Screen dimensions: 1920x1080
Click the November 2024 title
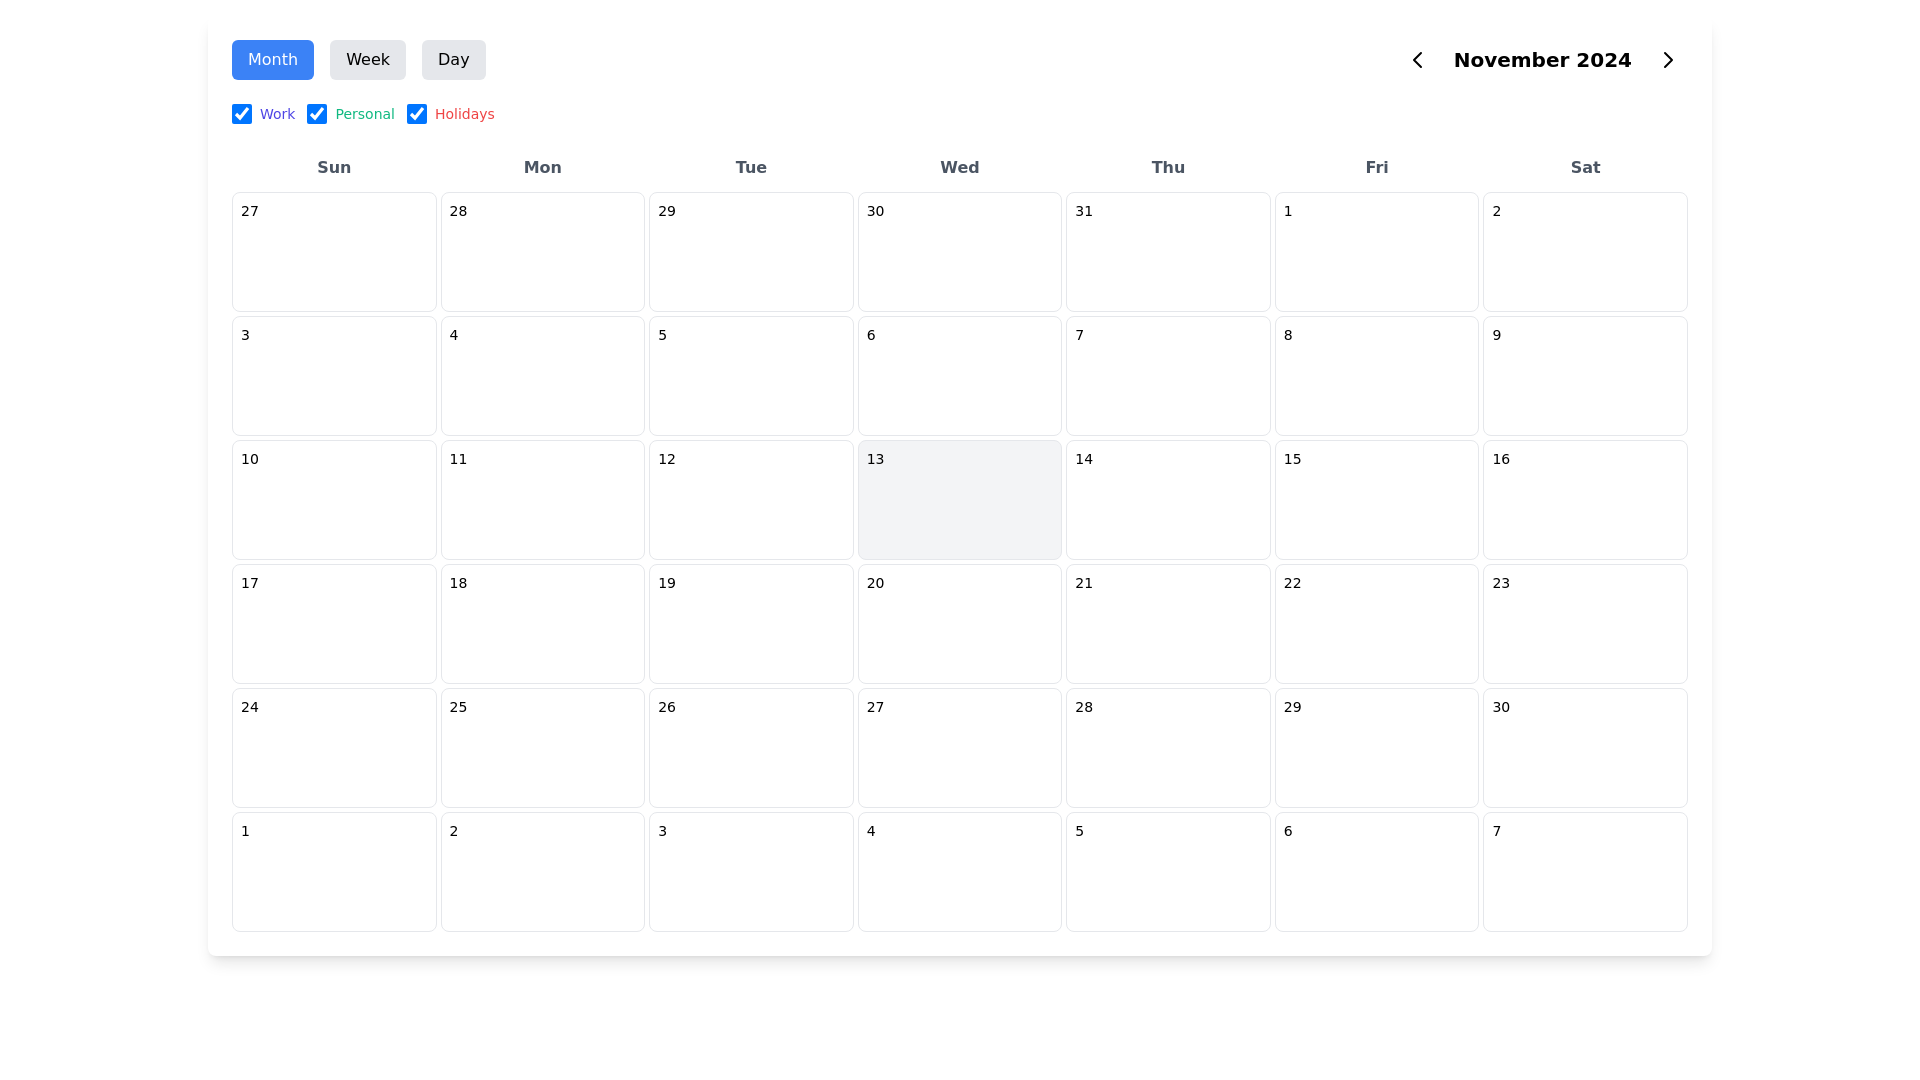pyautogui.click(x=1542, y=60)
